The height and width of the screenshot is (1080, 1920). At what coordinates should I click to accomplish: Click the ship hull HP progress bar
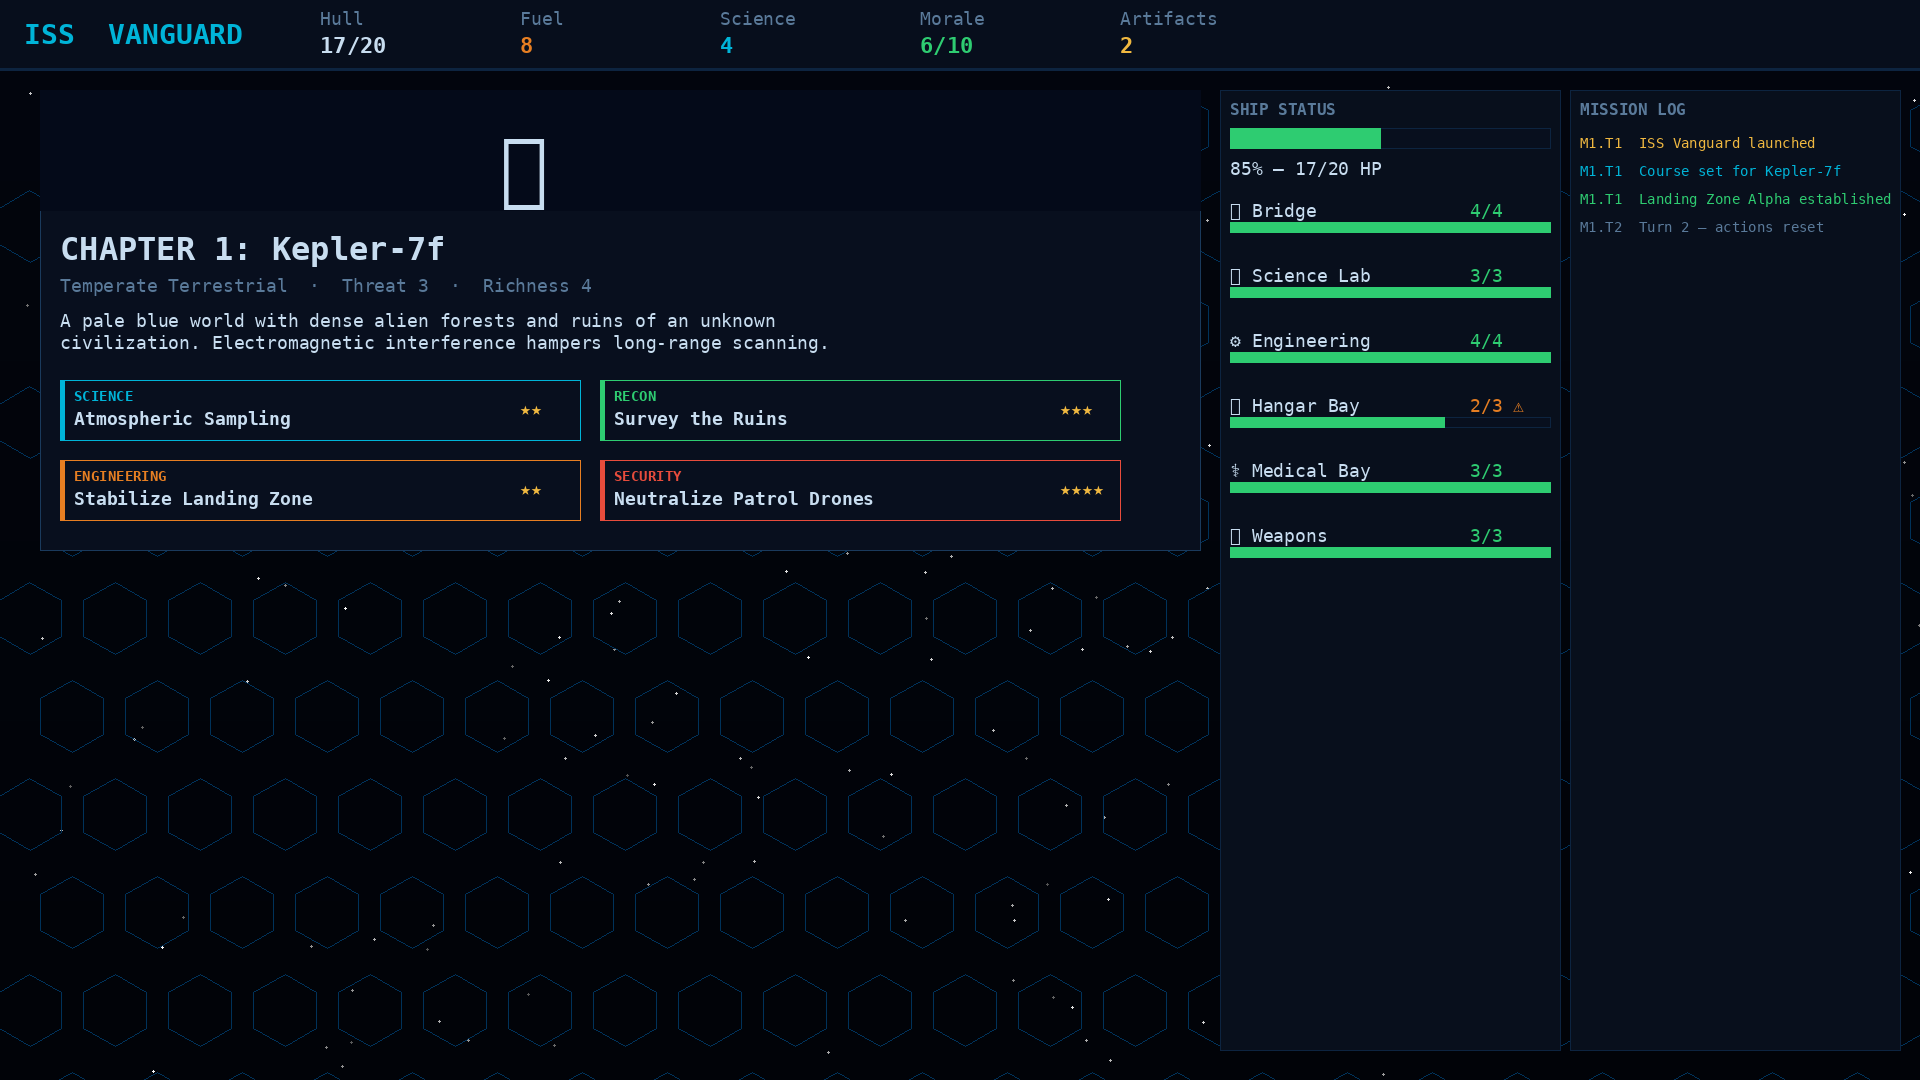pyautogui.click(x=1390, y=138)
